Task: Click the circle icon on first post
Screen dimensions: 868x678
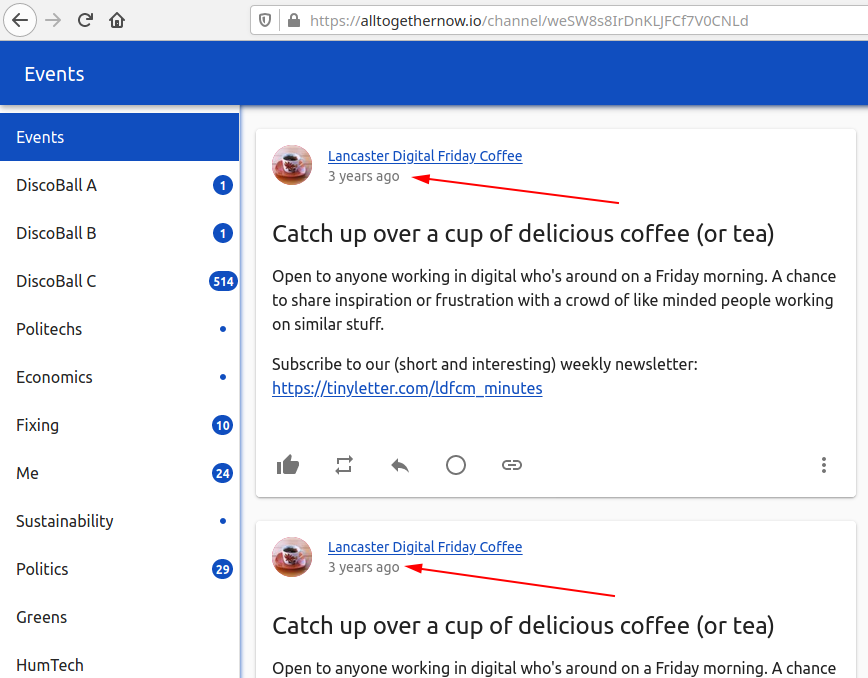Action: pyautogui.click(x=456, y=465)
